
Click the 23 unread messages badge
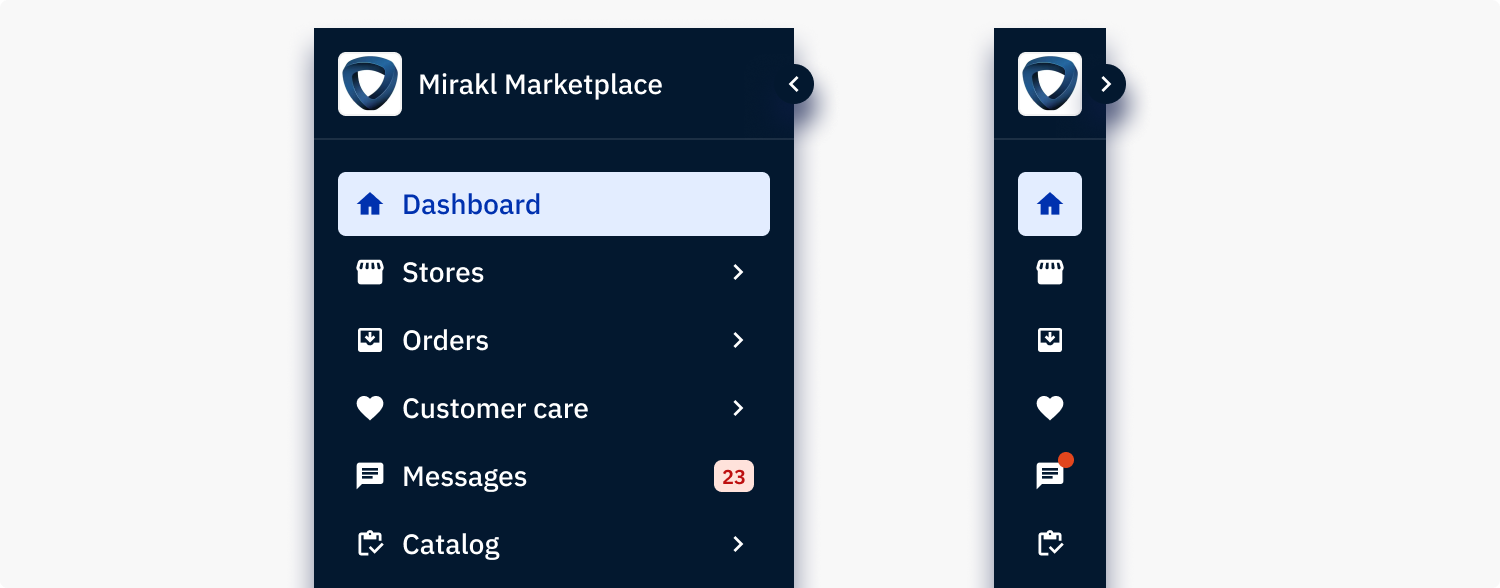[733, 476]
